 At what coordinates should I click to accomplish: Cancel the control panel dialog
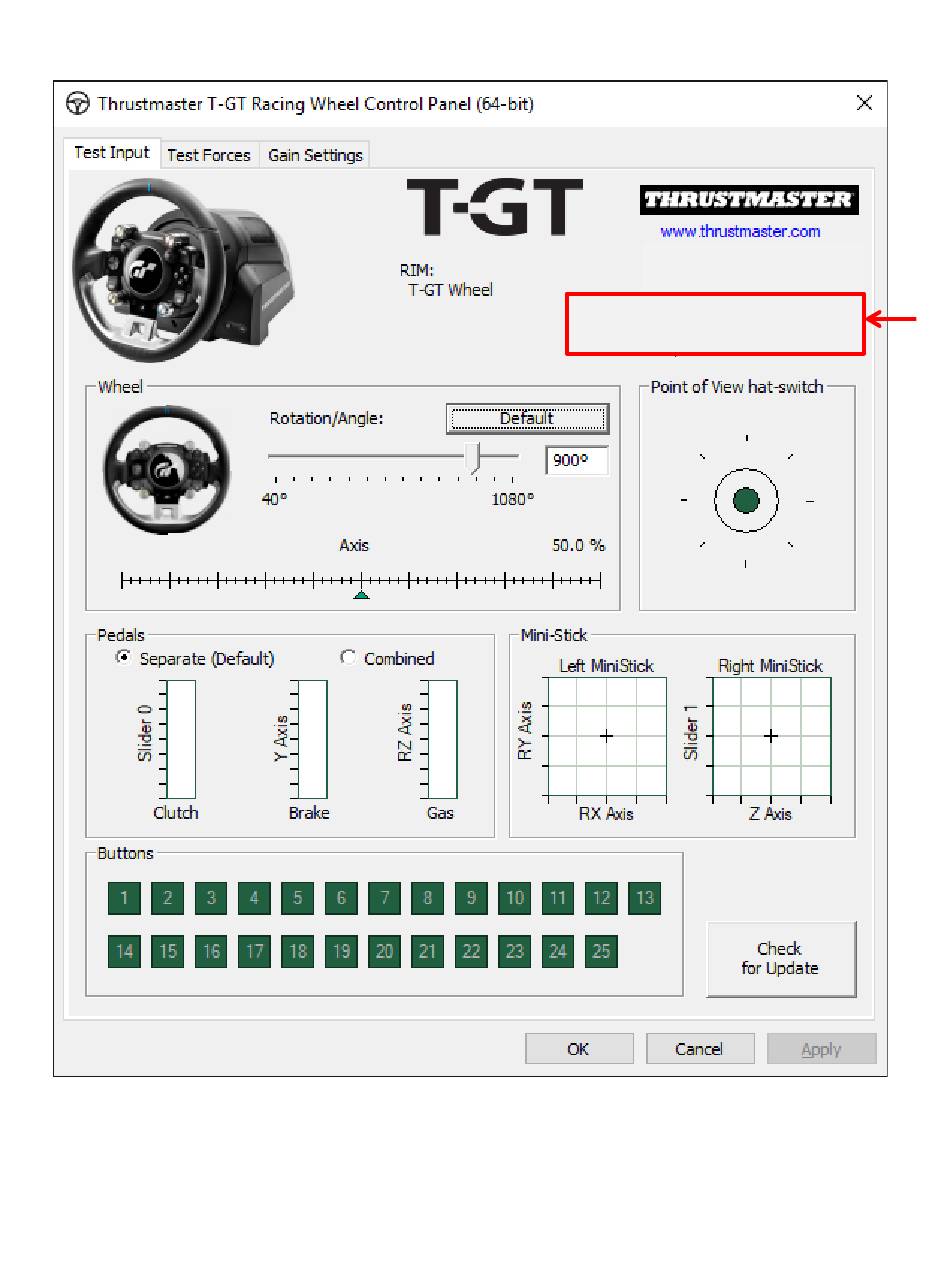(x=699, y=1049)
